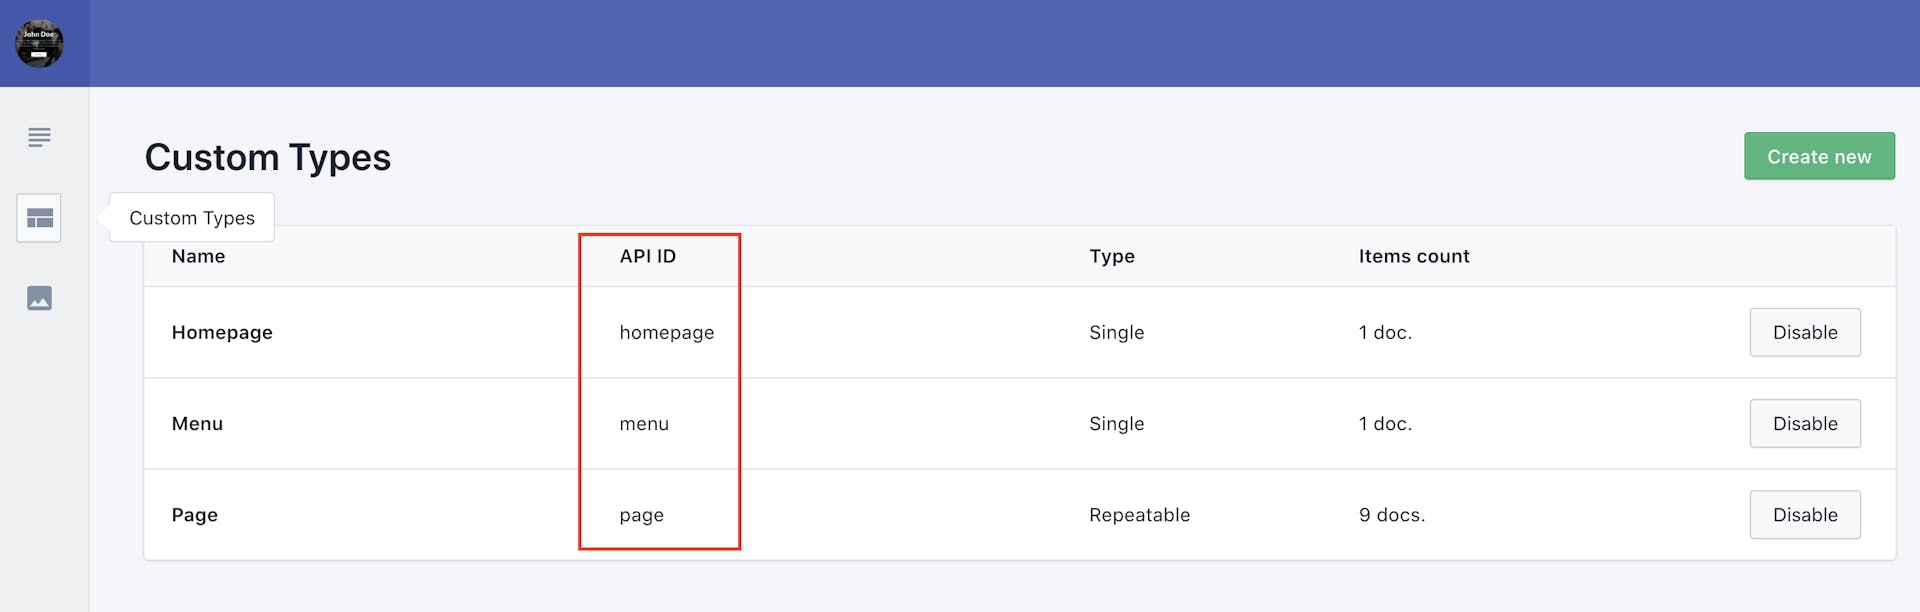Click the menu API ID cell

click(x=643, y=424)
